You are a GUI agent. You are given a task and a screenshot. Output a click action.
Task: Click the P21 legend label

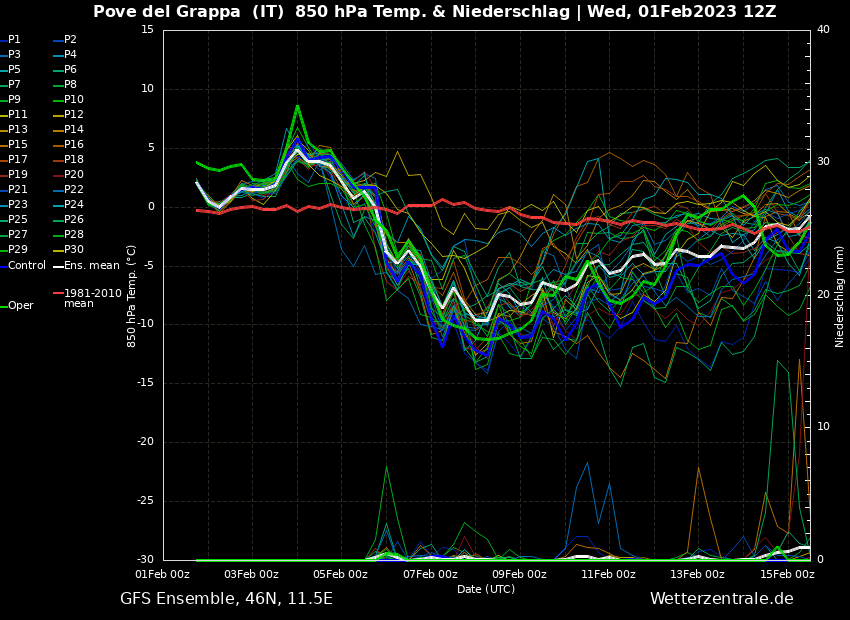point(17,190)
